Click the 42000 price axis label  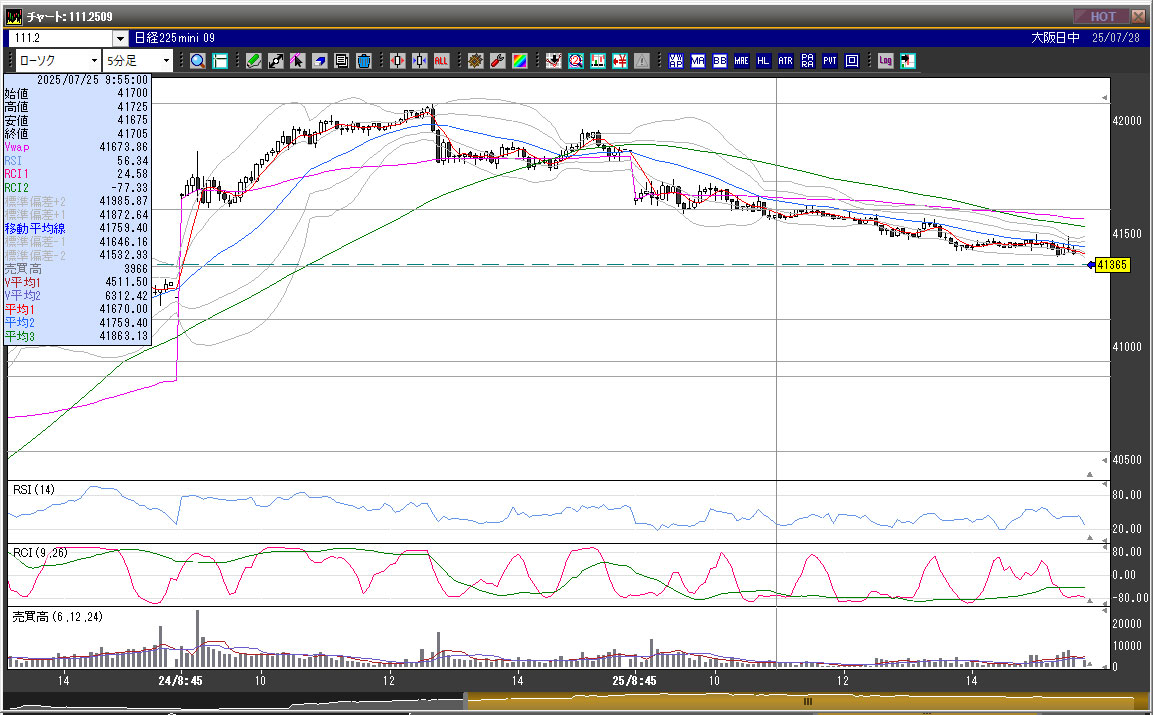[x=1127, y=121]
